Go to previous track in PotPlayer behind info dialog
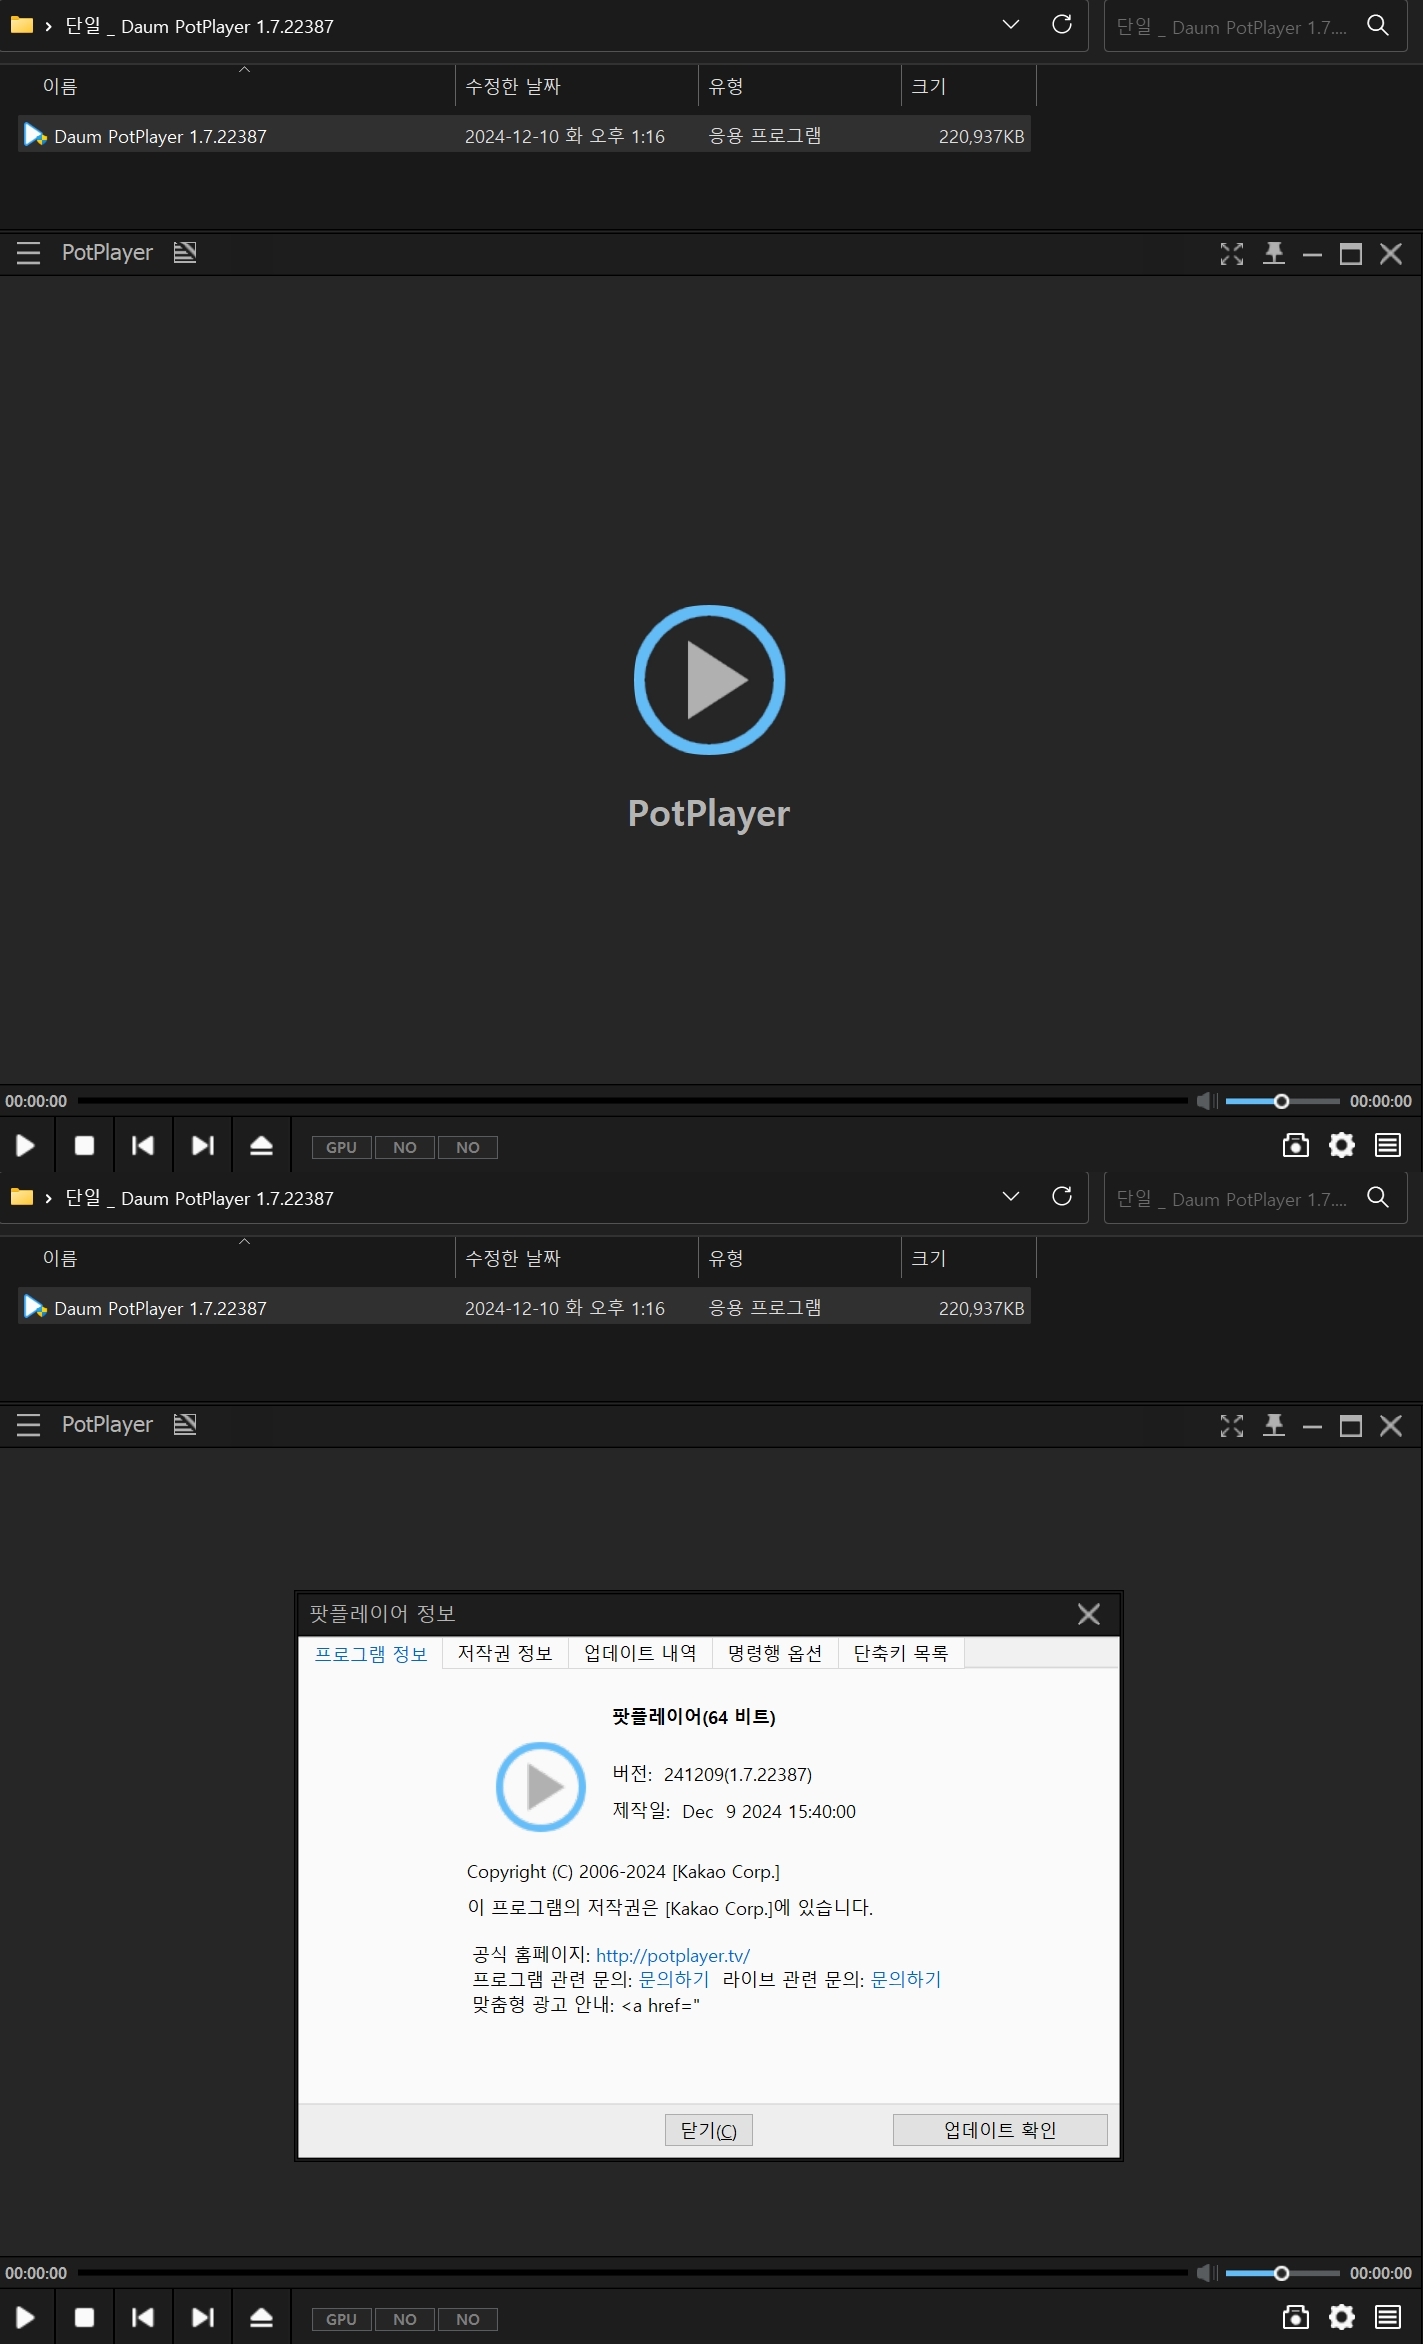This screenshot has width=1423, height=2344. [143, 2317]
